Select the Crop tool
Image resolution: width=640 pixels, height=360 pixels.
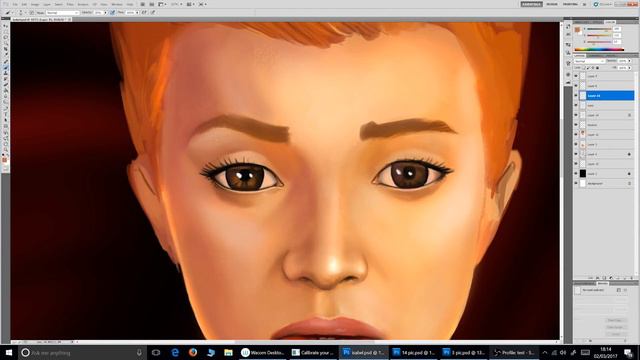[x=6, y=49]
